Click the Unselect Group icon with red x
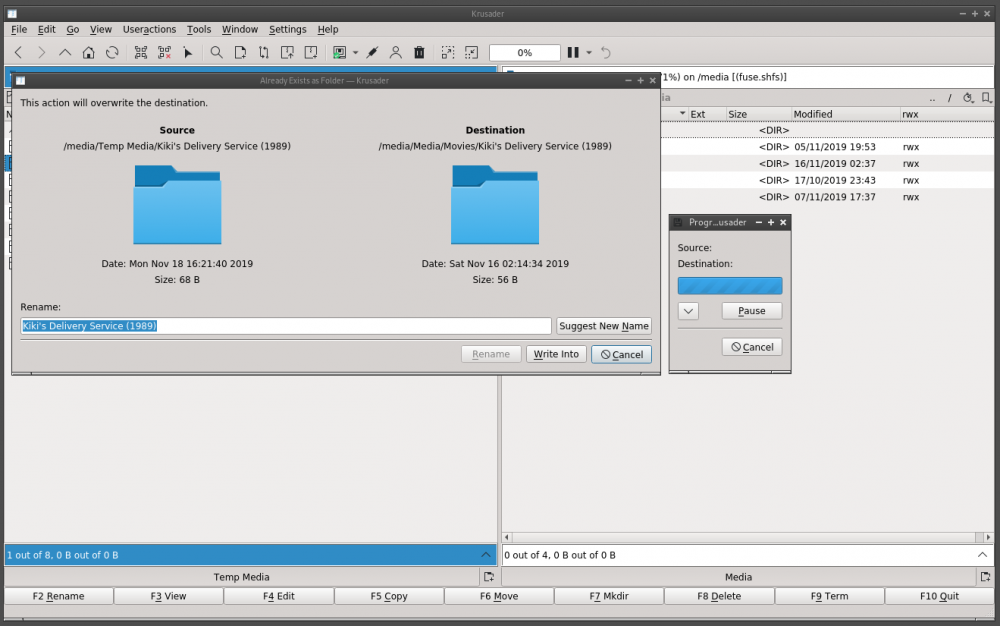 pos(165,52)
